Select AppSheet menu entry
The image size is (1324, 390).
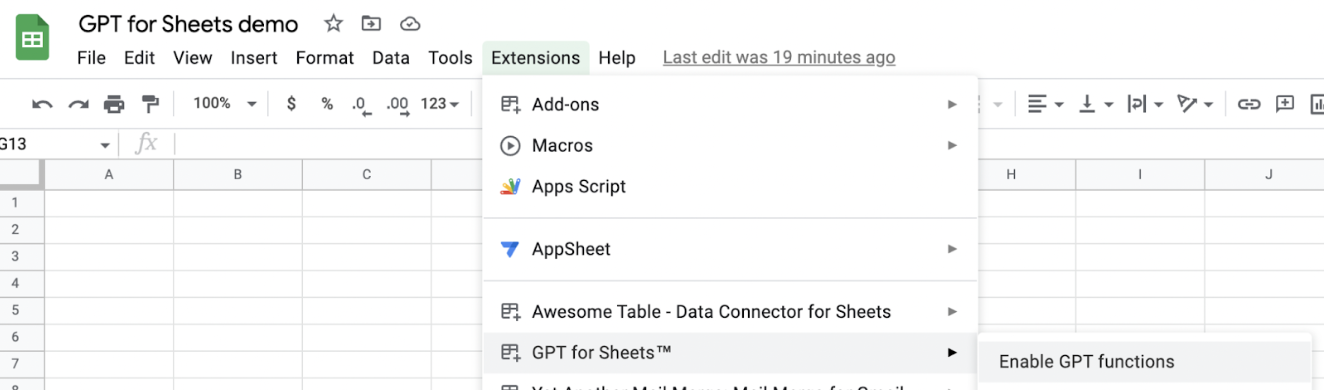(x=730, y=249)
